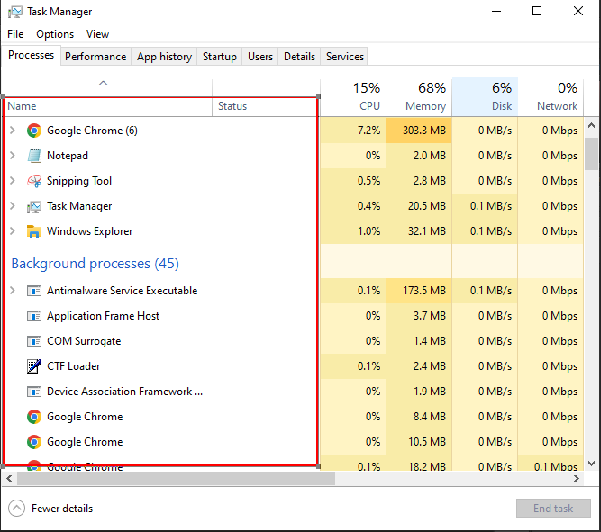Viewport: 601px width, 532px height.
Task: Expand the Google Chrome (6) group
Action: 12,130
